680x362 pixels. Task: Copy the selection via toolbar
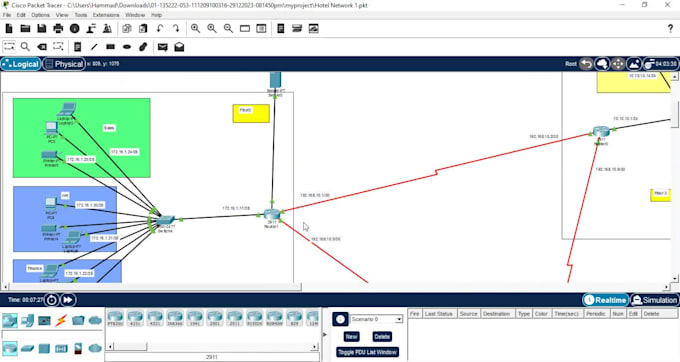(127, 29)
